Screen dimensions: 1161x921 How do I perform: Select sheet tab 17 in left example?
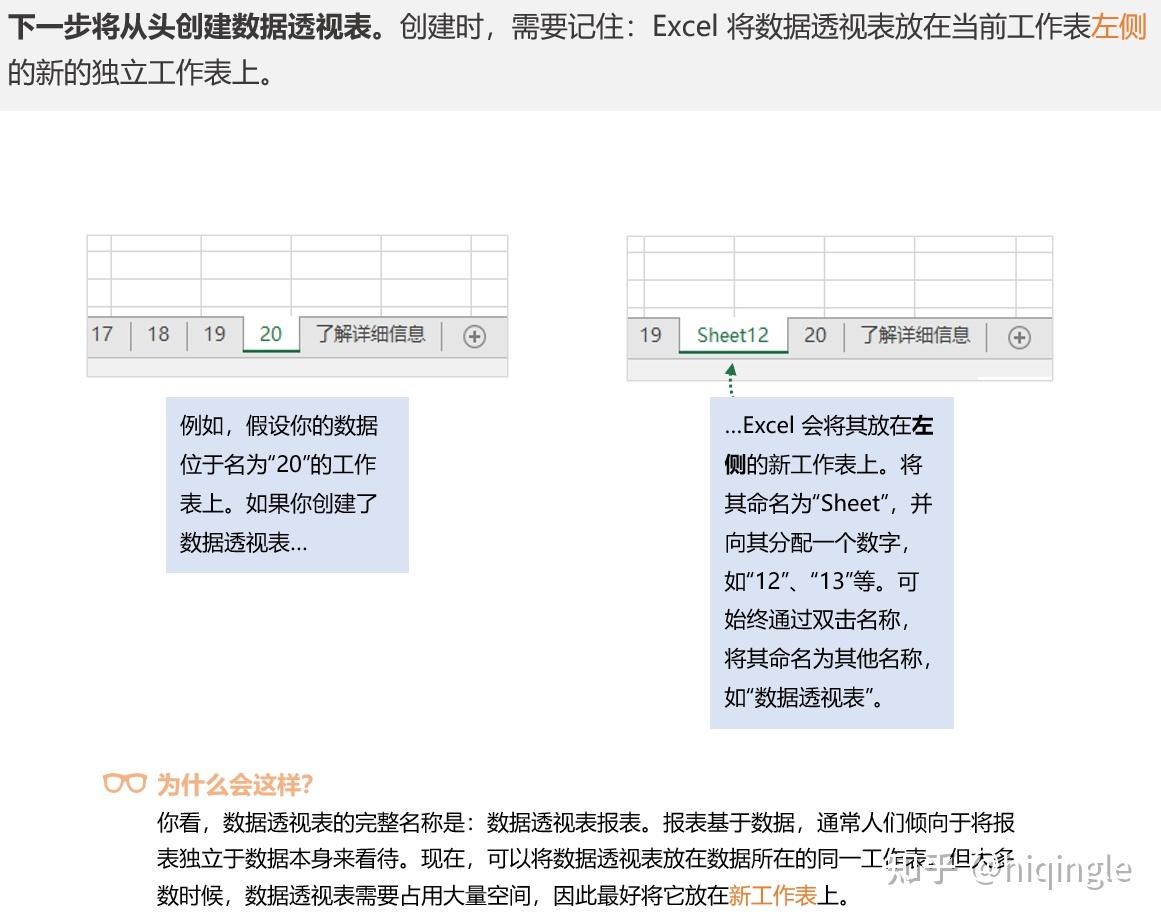pos(102,335)
